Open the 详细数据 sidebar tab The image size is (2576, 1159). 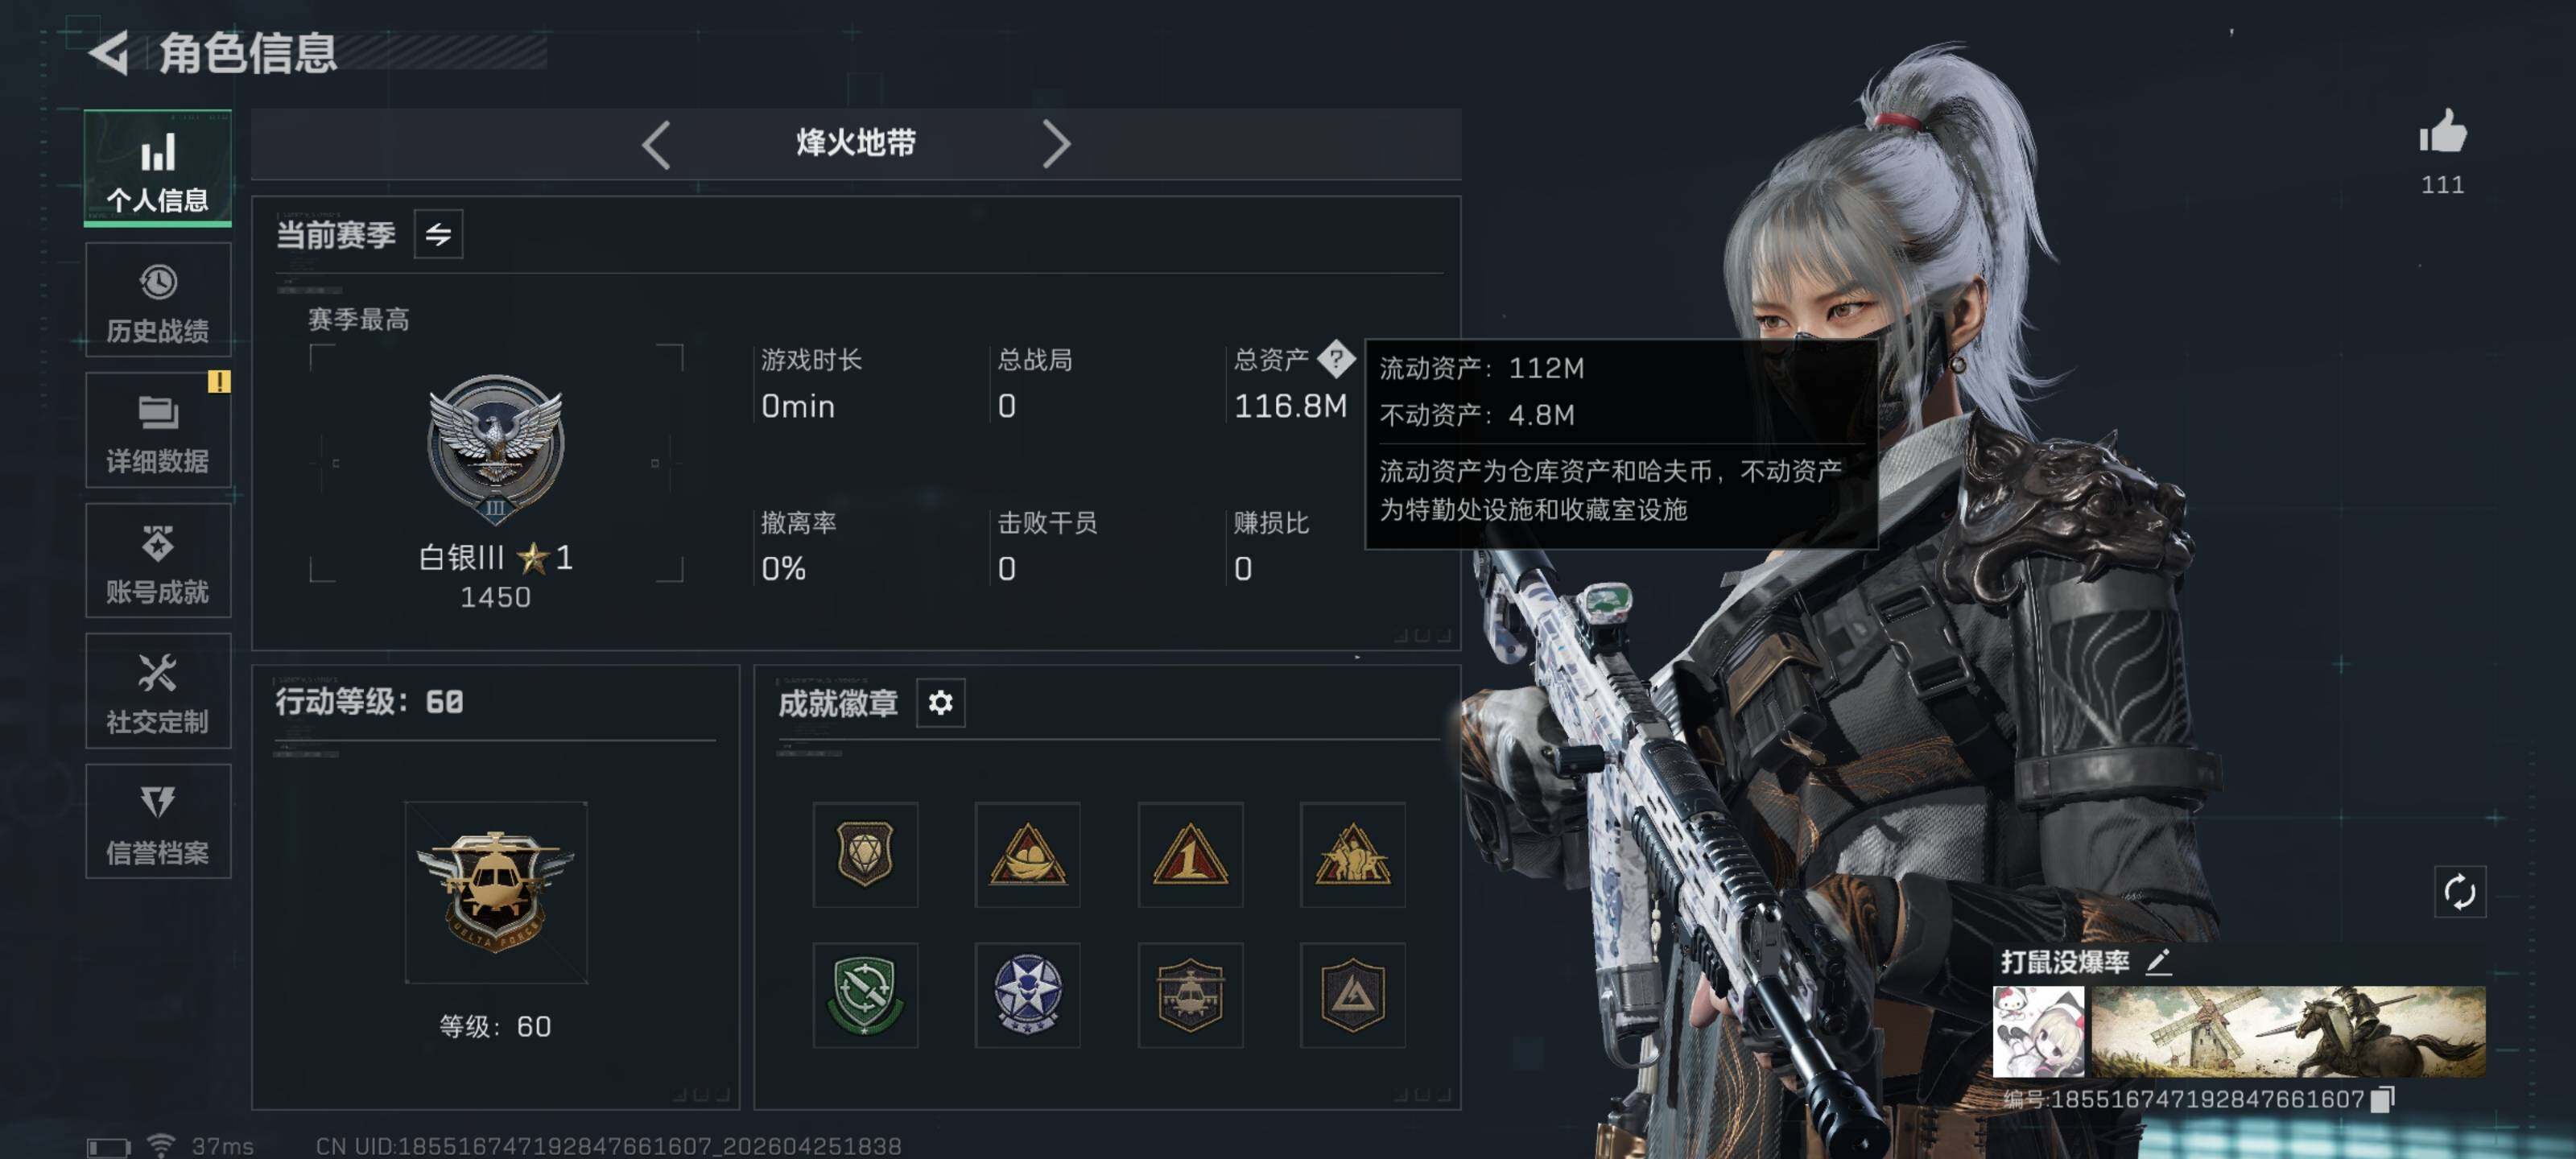click(158, 431)
